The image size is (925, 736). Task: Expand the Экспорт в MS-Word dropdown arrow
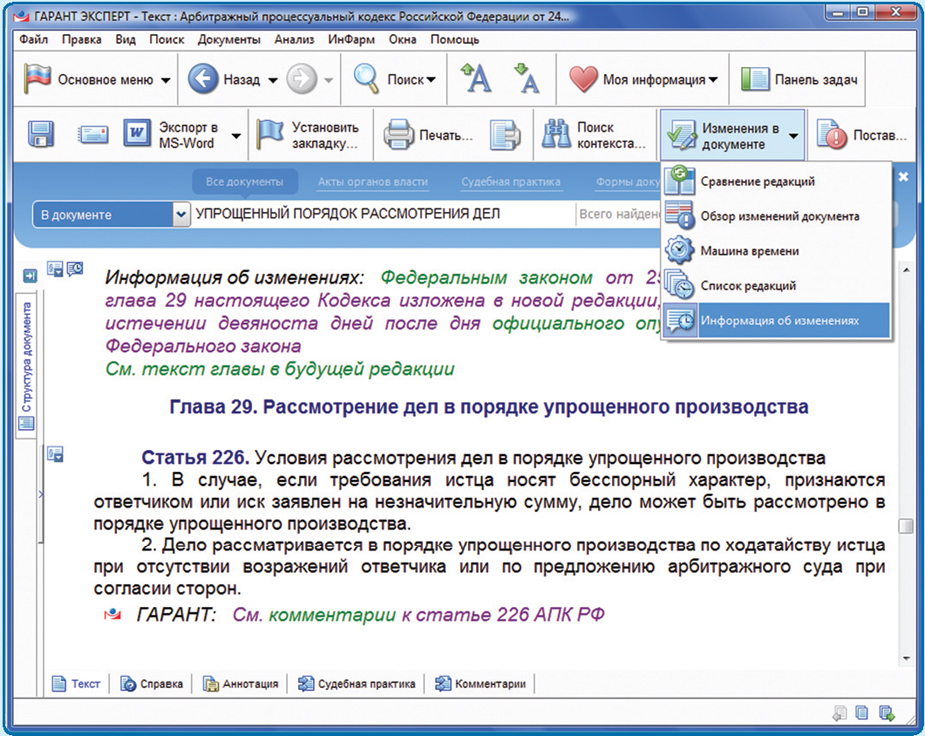(x=237, y=136)
